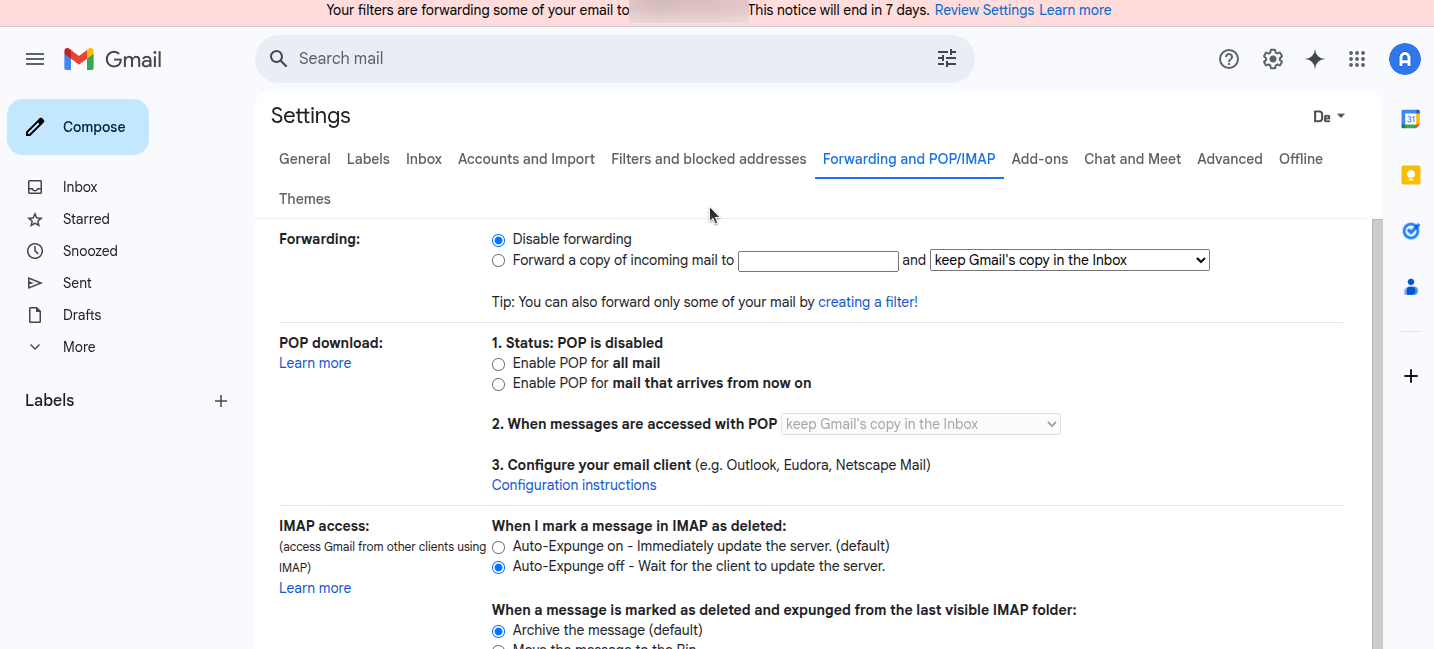This screenshot has height=649, width=1434.
Task: Select Archive the message (default)
Action: (x=498, y=631)
